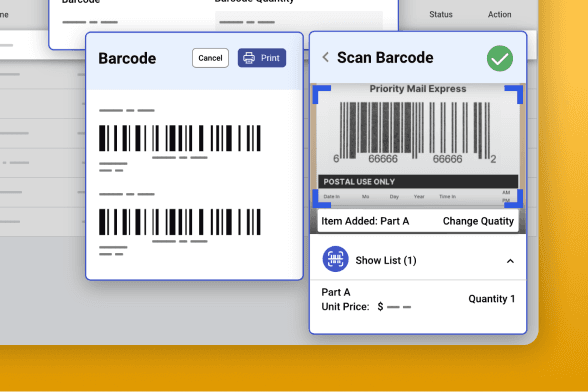
Task: Click the Item Added: Part A banner
Action: click(418, 221)
